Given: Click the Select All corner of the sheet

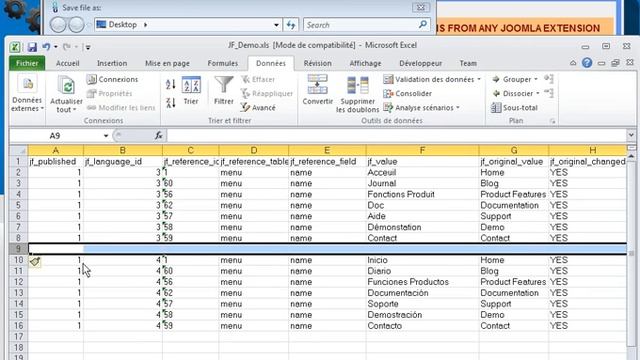Looking at the screenshot, I should point(19,150).
